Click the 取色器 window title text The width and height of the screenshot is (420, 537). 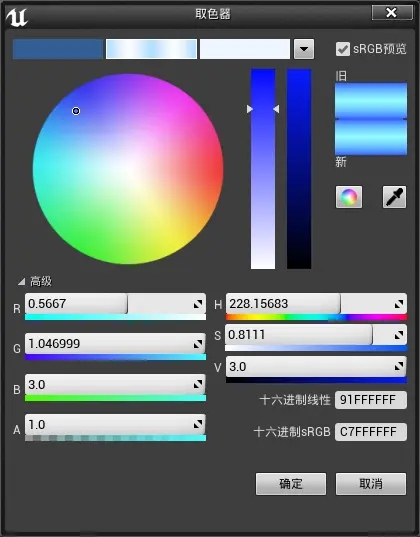pyautogui.click(x=213, y=14)
